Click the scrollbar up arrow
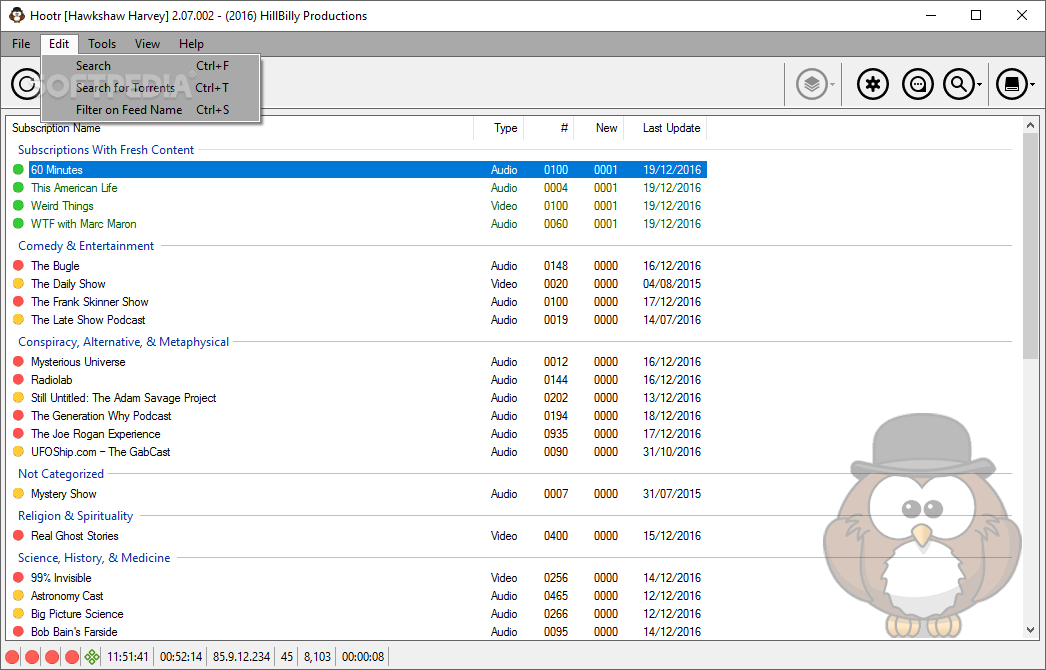 (1030, 125)
